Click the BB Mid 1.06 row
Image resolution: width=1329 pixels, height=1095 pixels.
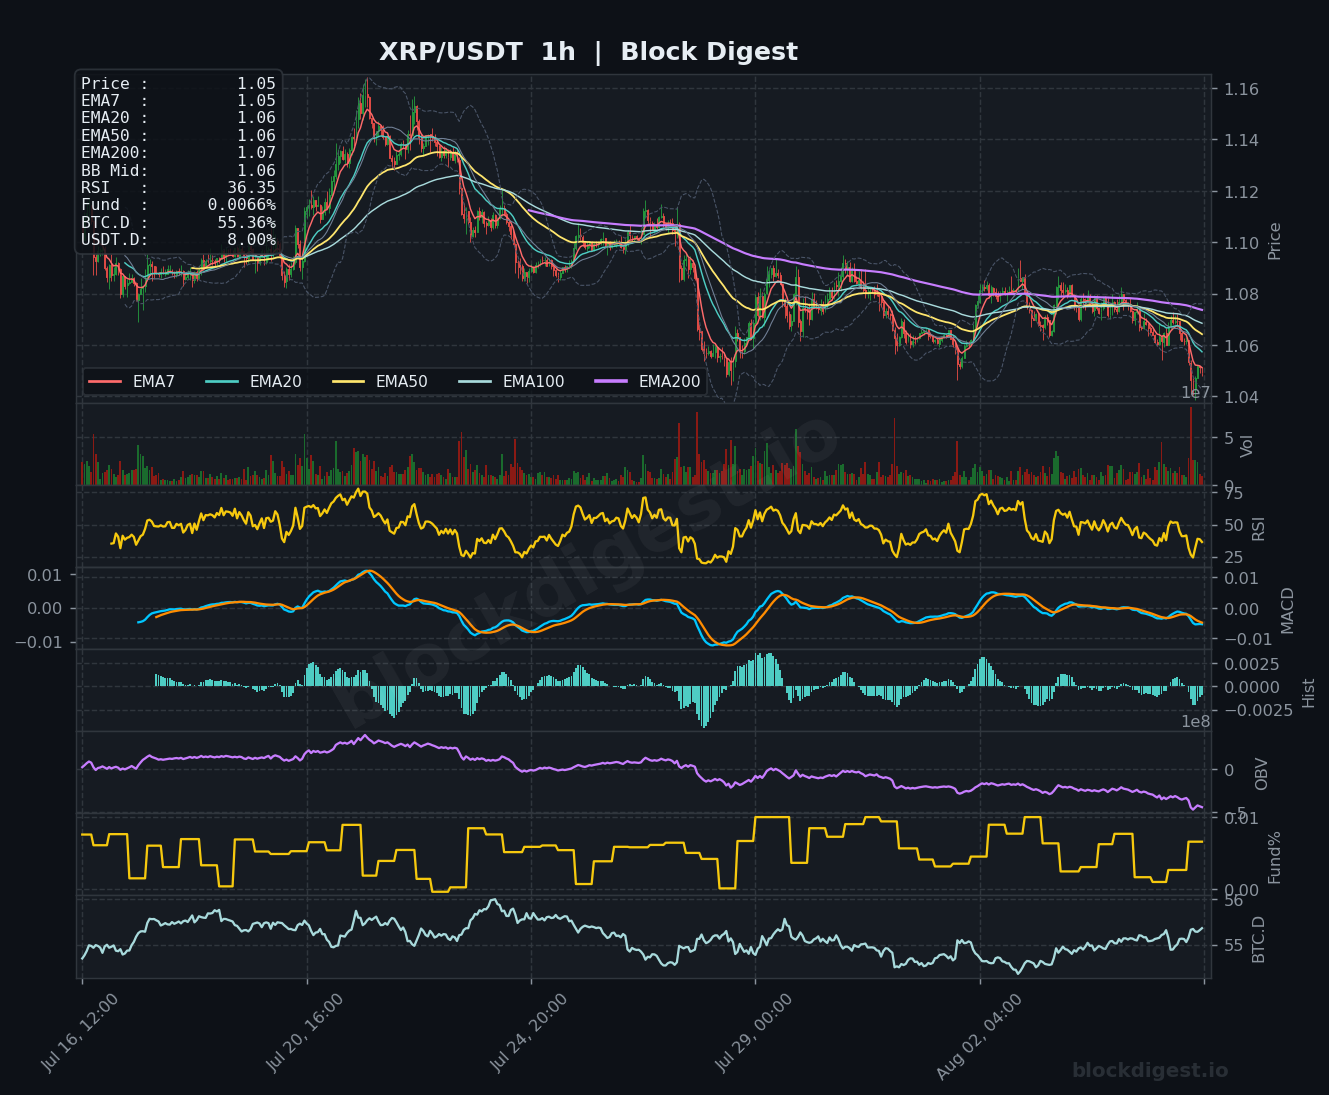coord(178,171)
